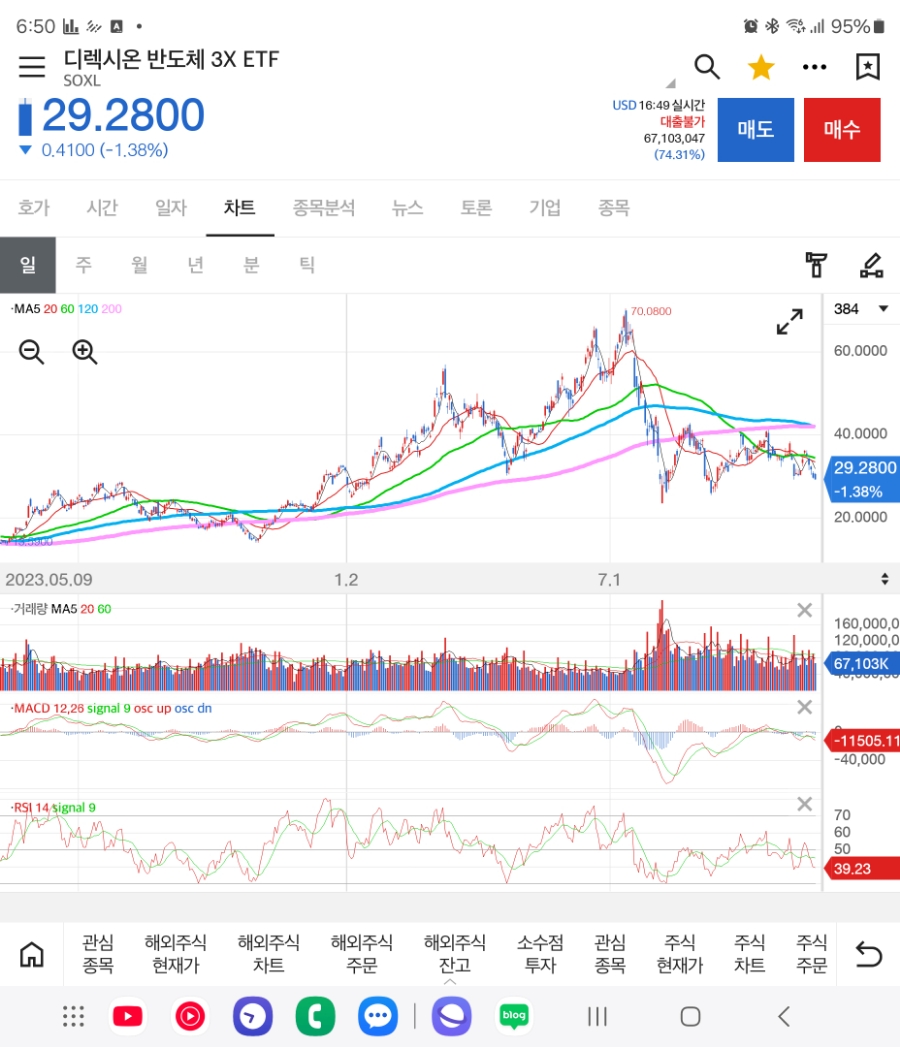Launch the Samsung Internet browser
This screenshot has width=900, height=1047.
click(452, 1016)
